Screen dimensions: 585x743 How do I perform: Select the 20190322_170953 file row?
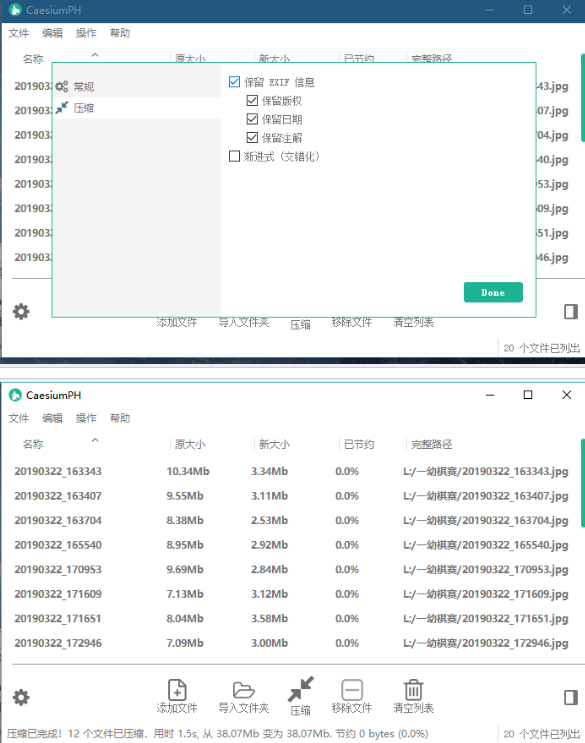291,569
